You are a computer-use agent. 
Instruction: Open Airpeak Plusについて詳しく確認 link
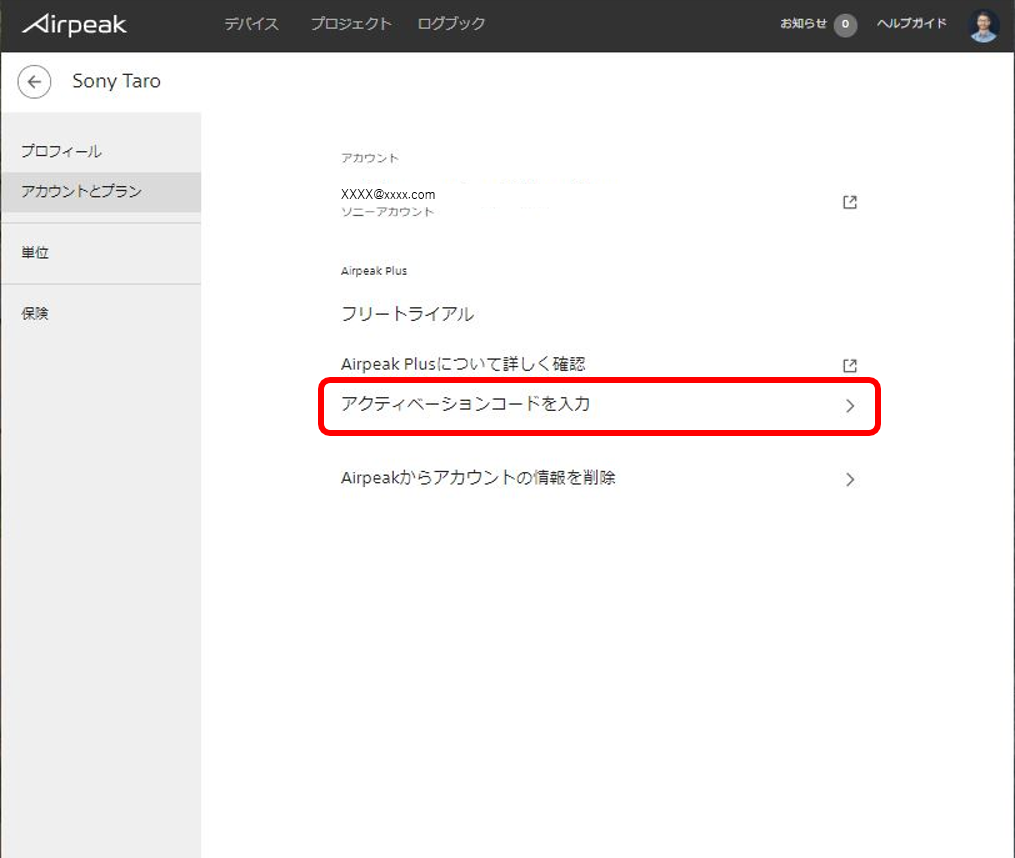(x=463, y=365)
